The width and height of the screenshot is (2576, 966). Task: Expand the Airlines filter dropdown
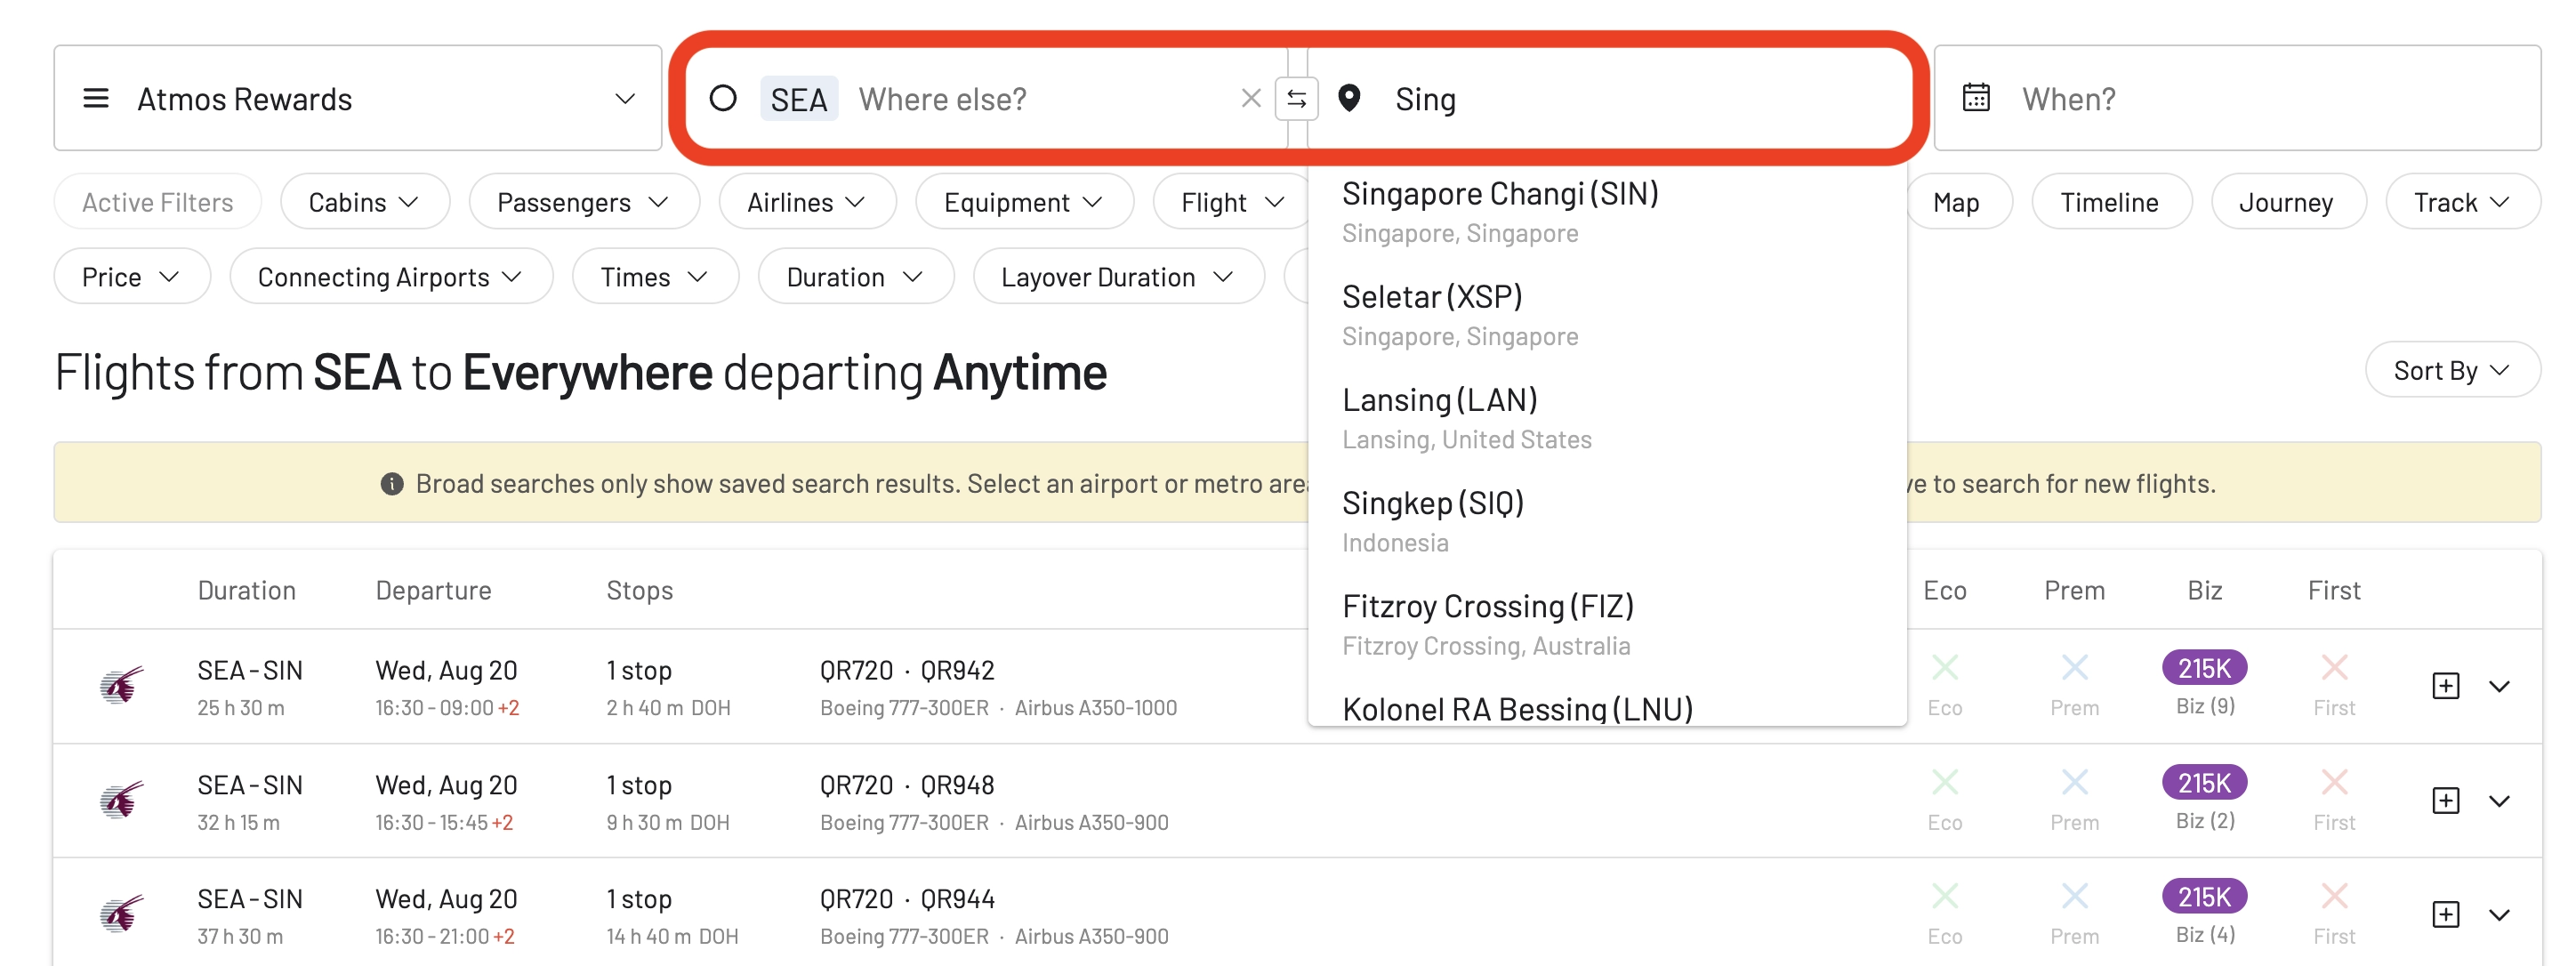coord(807,202)
